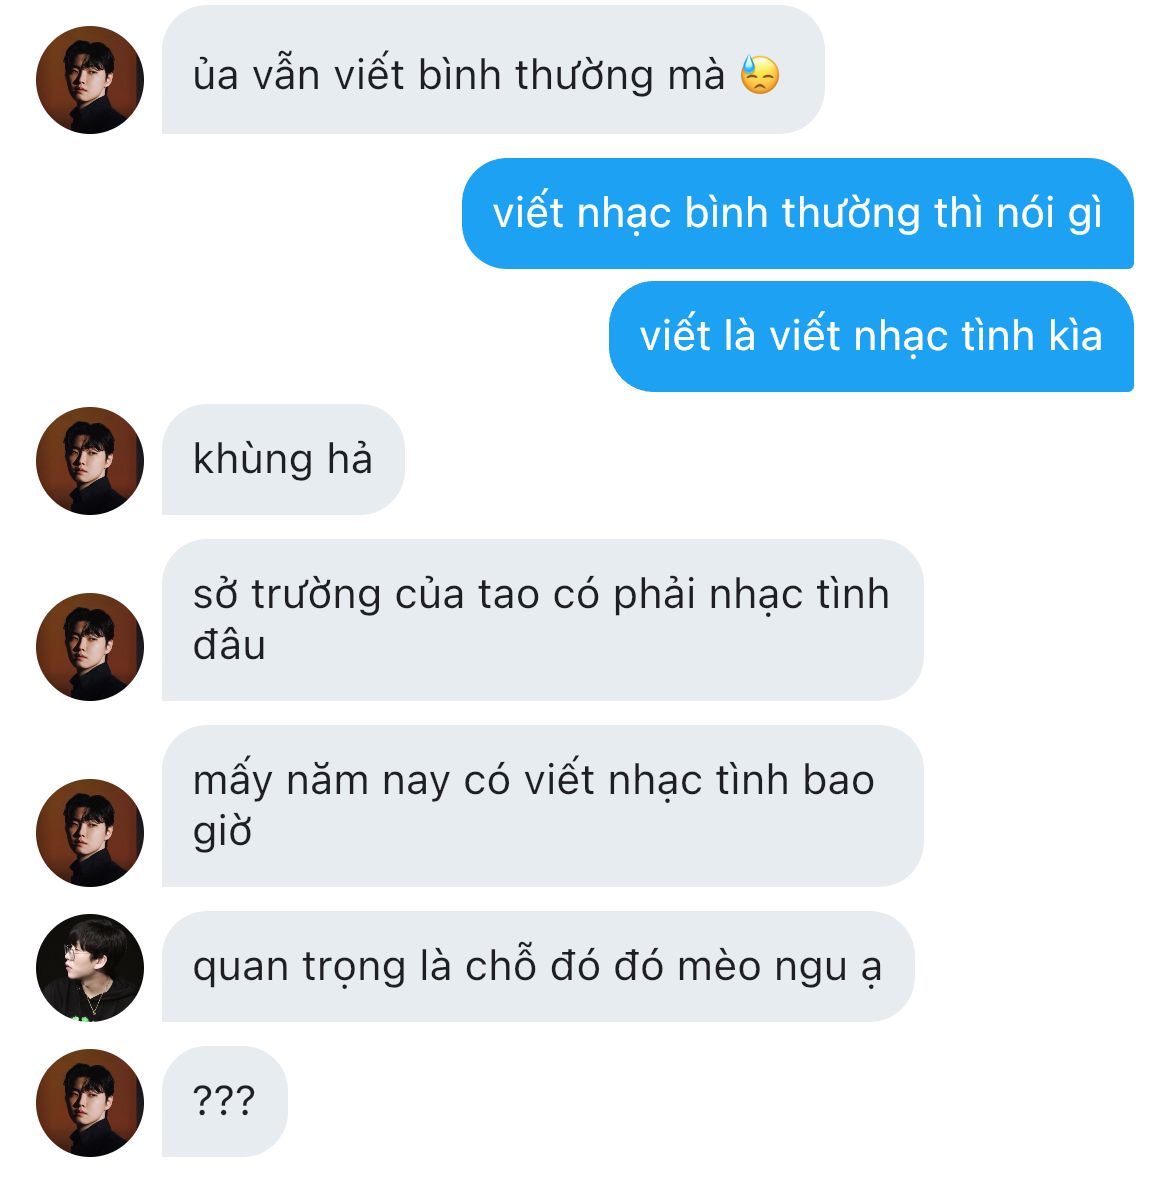Open avatar beside "sở trường của tao" message

pyautogui.click(x=90, y=647)
